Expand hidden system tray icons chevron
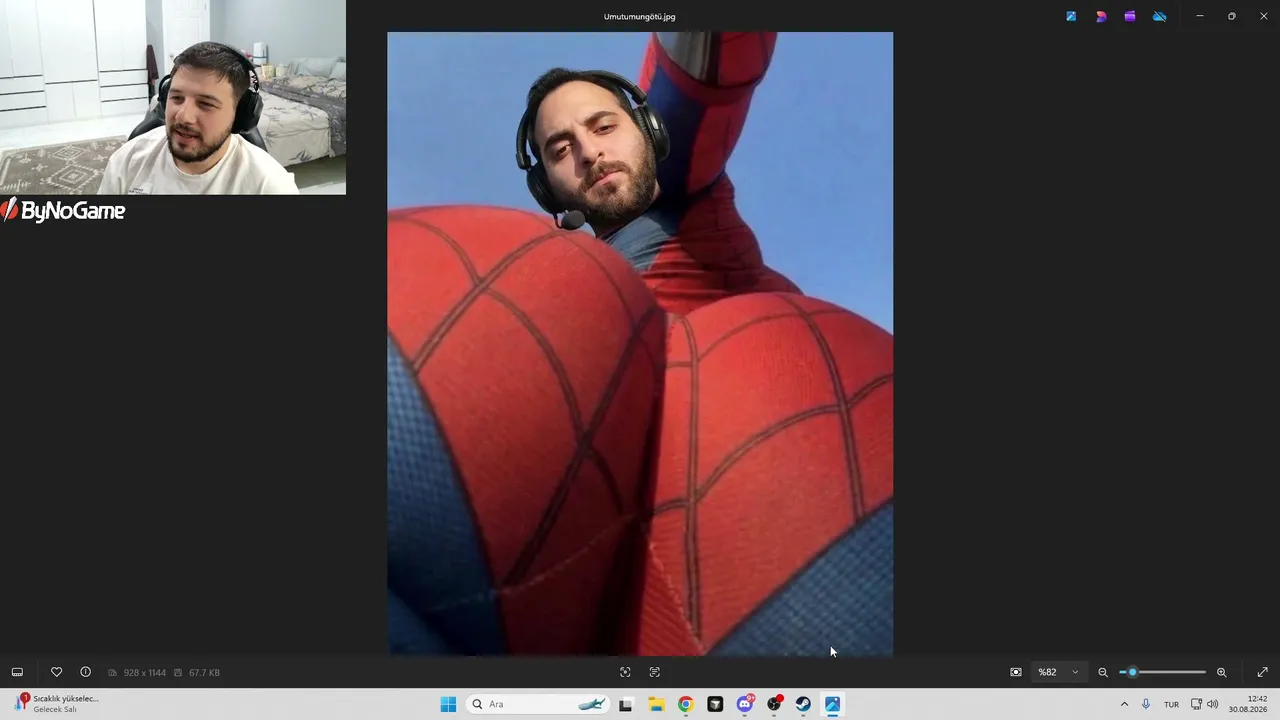Viewport: 1280px width, 720px height. 1124,704
